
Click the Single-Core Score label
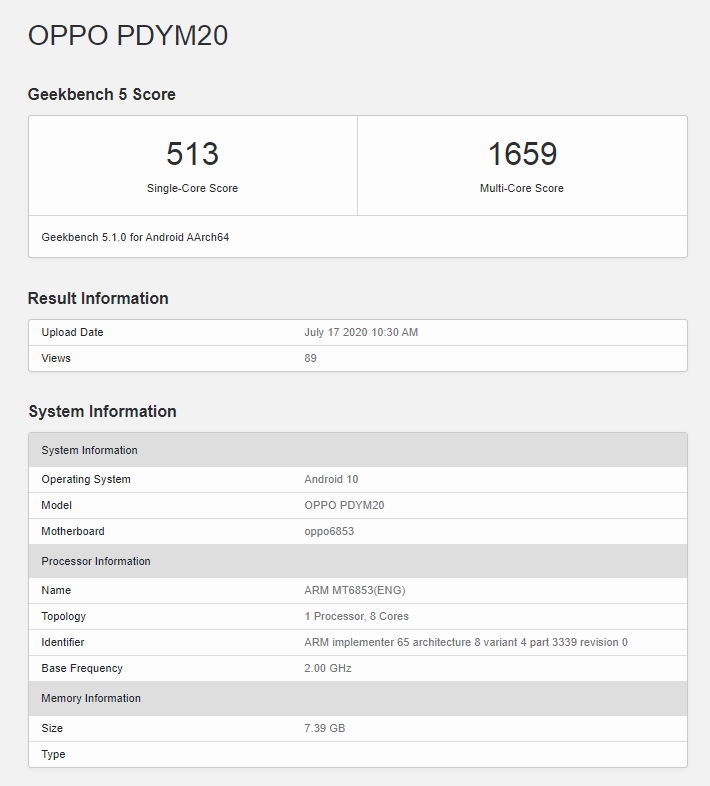tap(193, 188)
